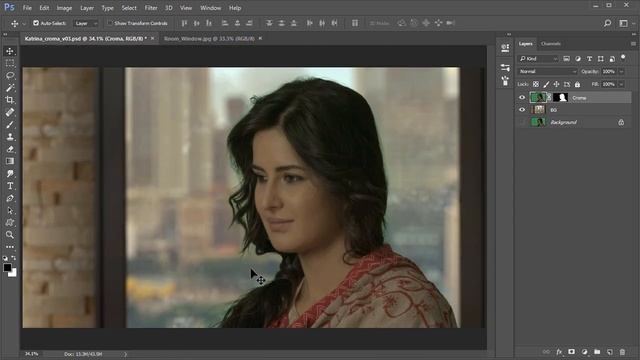The image size is (640, 360).
Task: Create new adjustment layer icon
Action: coord(584,351)
